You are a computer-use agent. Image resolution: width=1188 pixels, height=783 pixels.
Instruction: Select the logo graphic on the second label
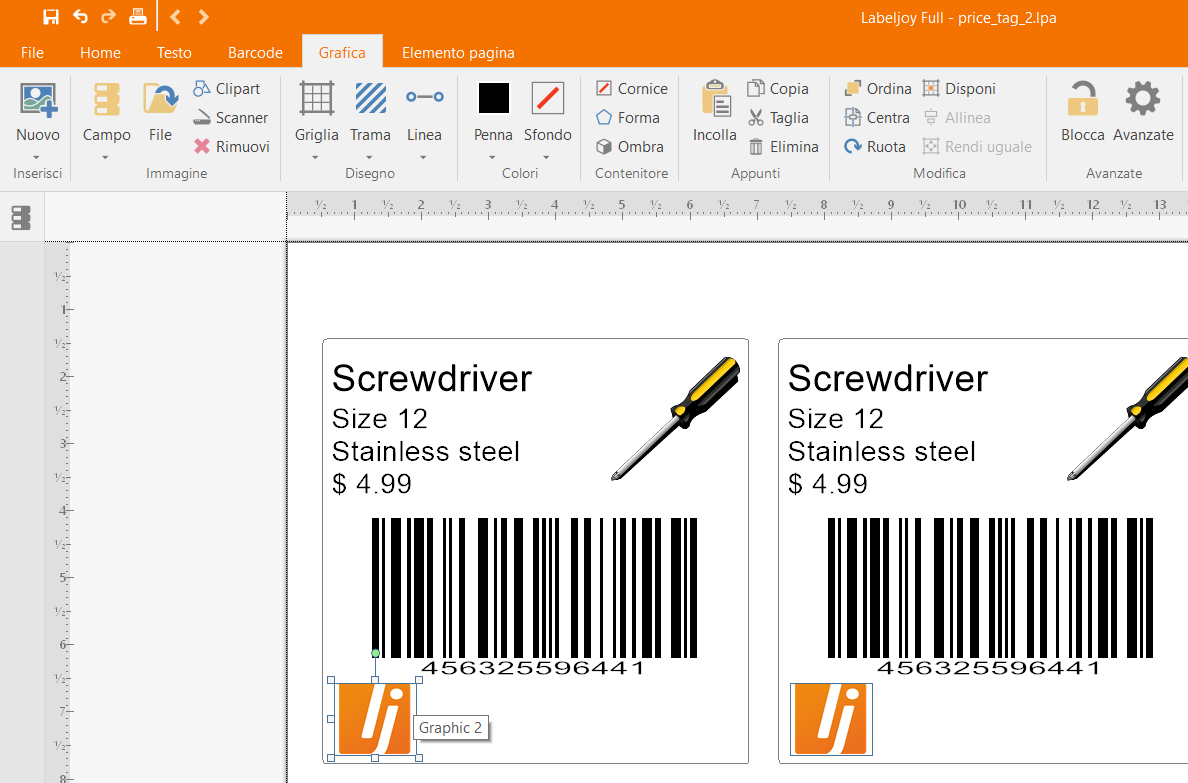(x=831, y=719)
